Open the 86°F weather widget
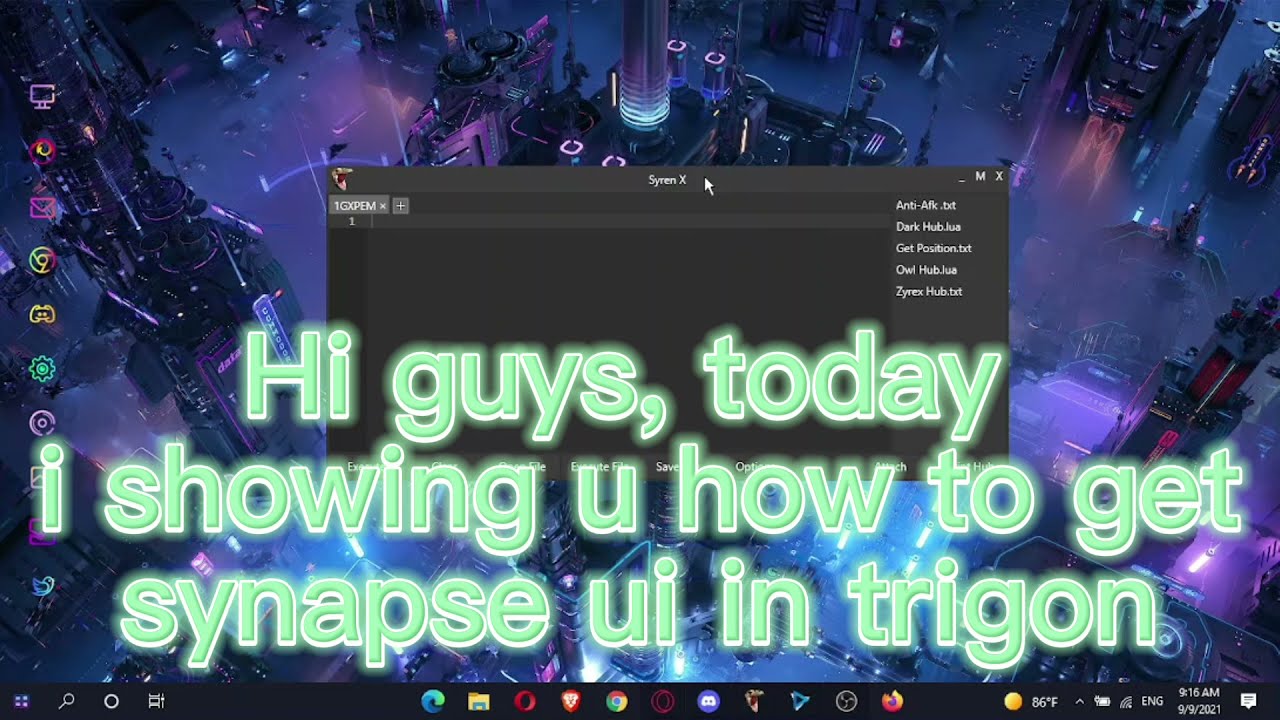This screenshot has height=720, width=1280. (x=1031, y=702)
